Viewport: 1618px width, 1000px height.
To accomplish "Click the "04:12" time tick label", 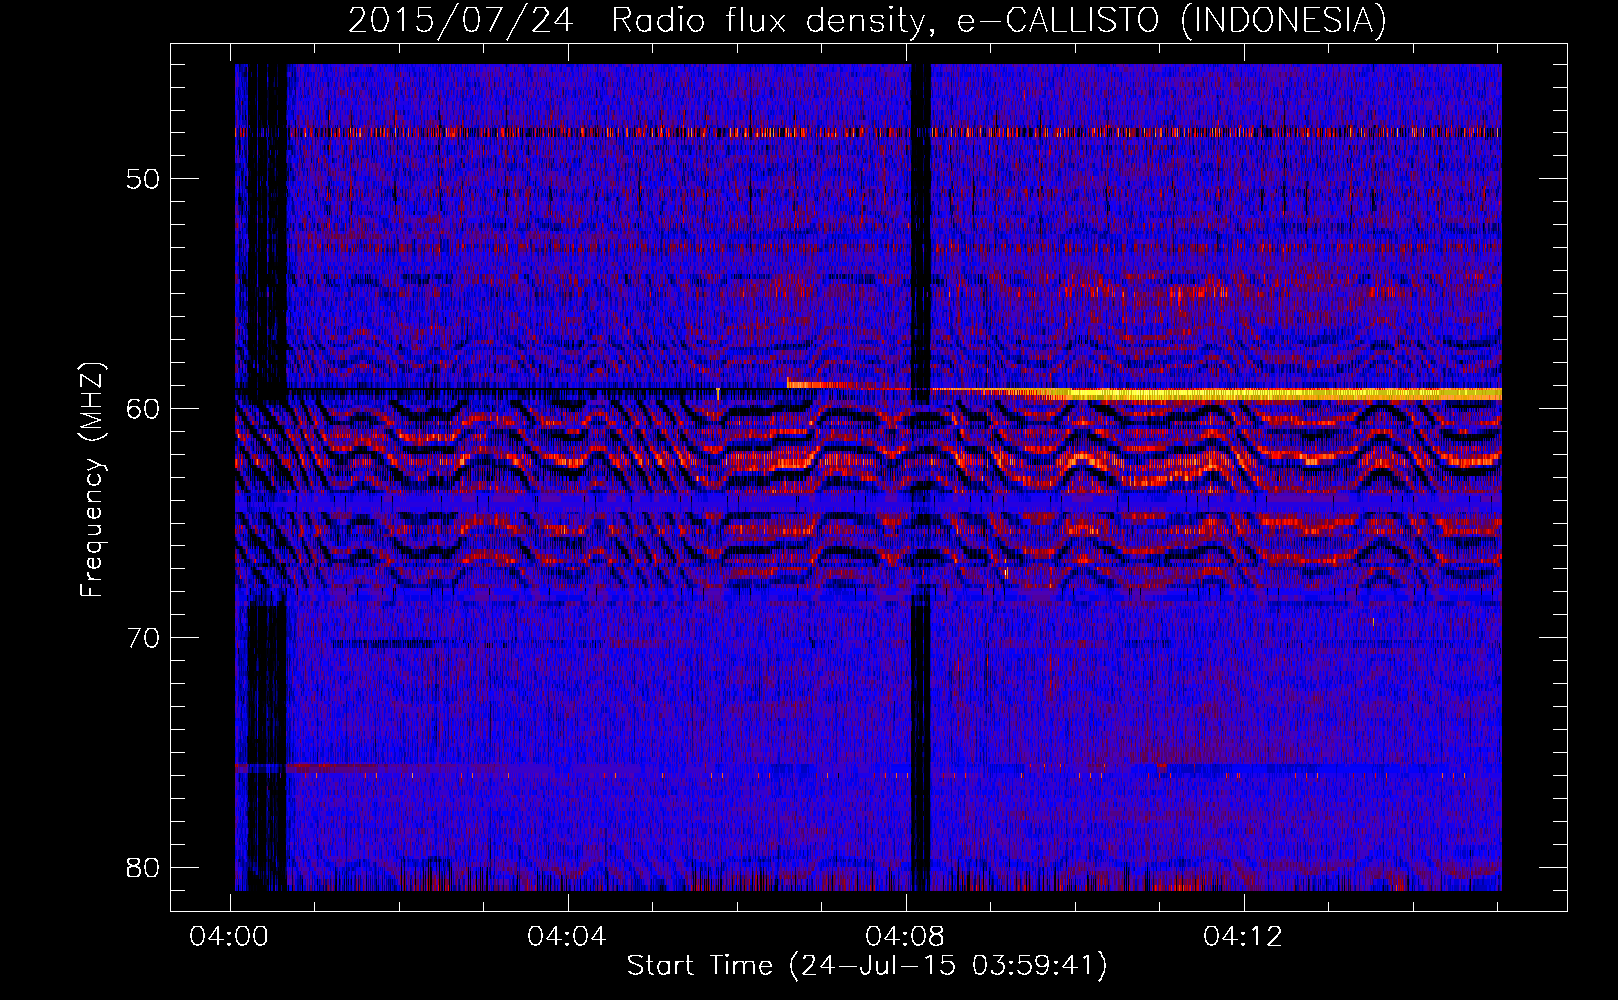I will point(1243,937).
